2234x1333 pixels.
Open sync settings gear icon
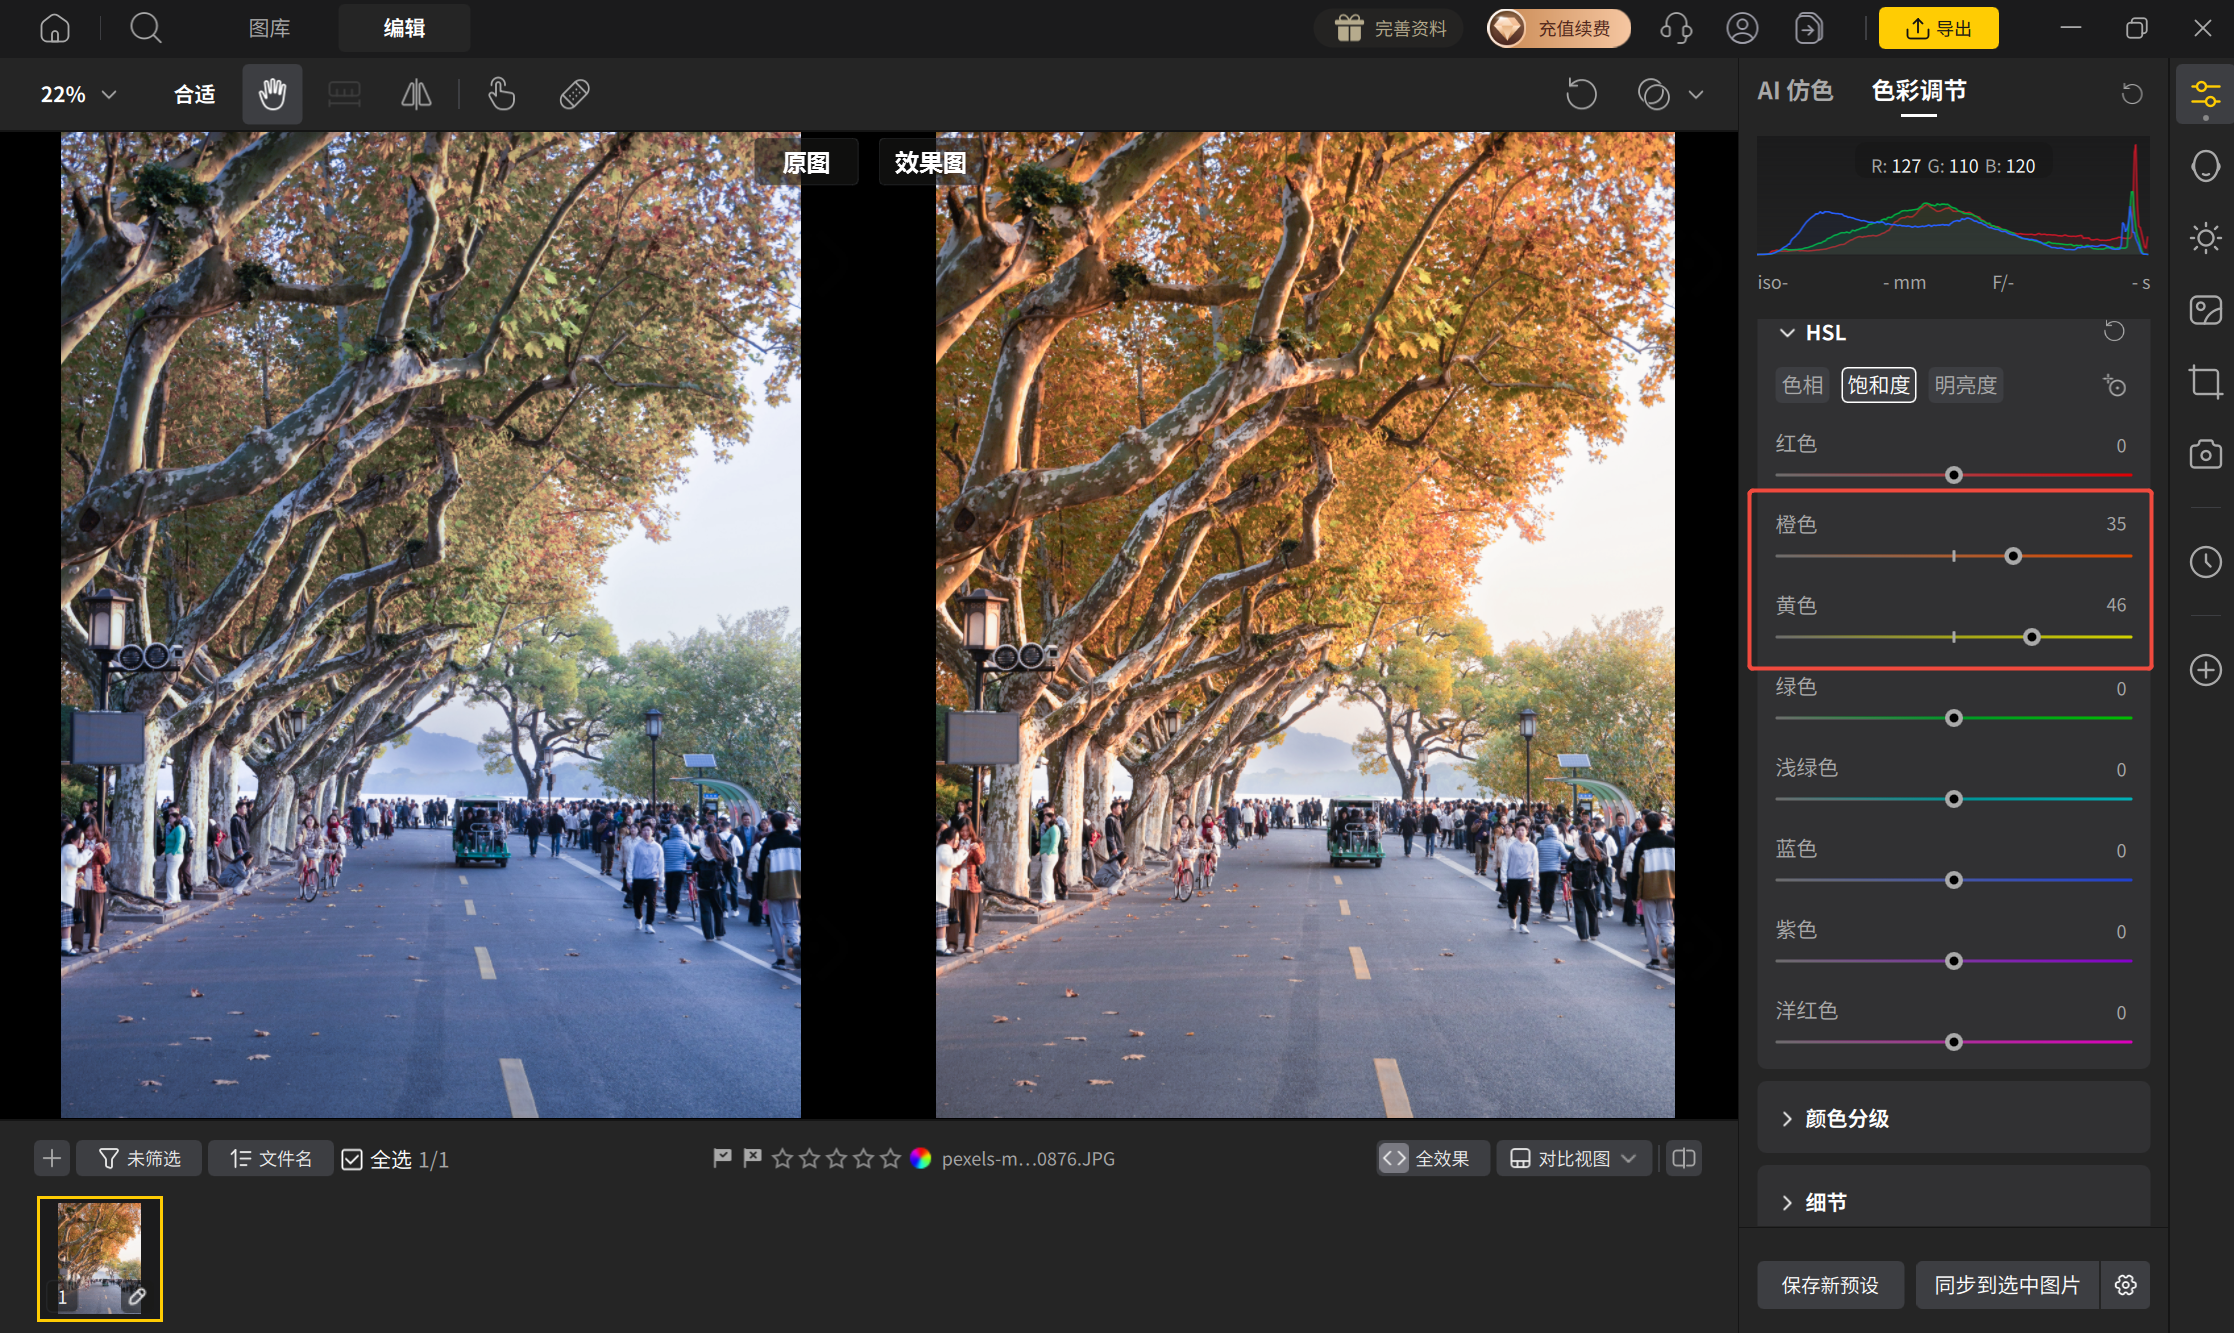(x=2126, y=1285)
